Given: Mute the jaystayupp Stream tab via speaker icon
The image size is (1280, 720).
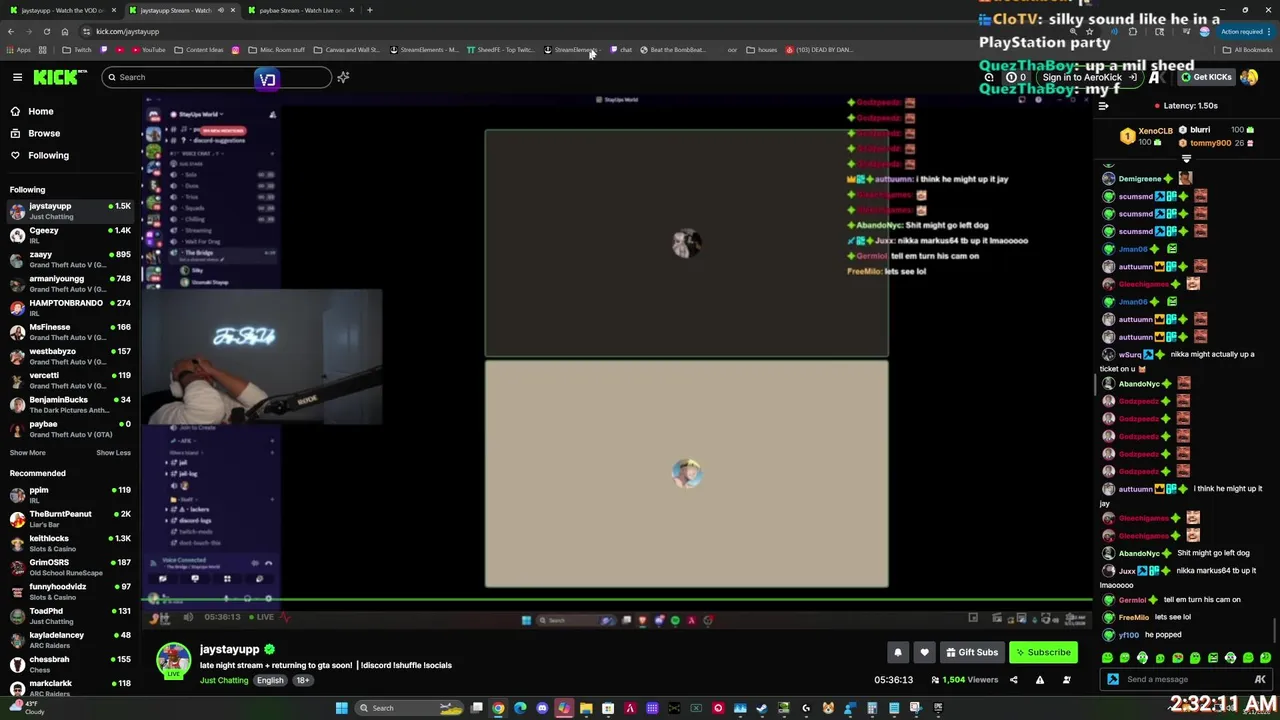Looking at the screenshot, I should tap(220, 10).
